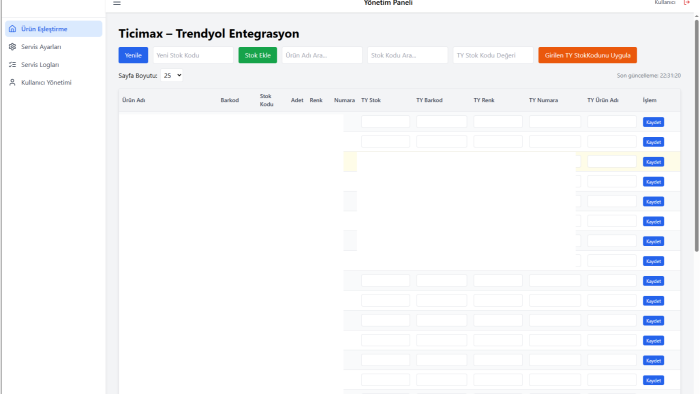Click the Yönetim Paneli title
Screen dimensions: 700x394
[388, 3]
